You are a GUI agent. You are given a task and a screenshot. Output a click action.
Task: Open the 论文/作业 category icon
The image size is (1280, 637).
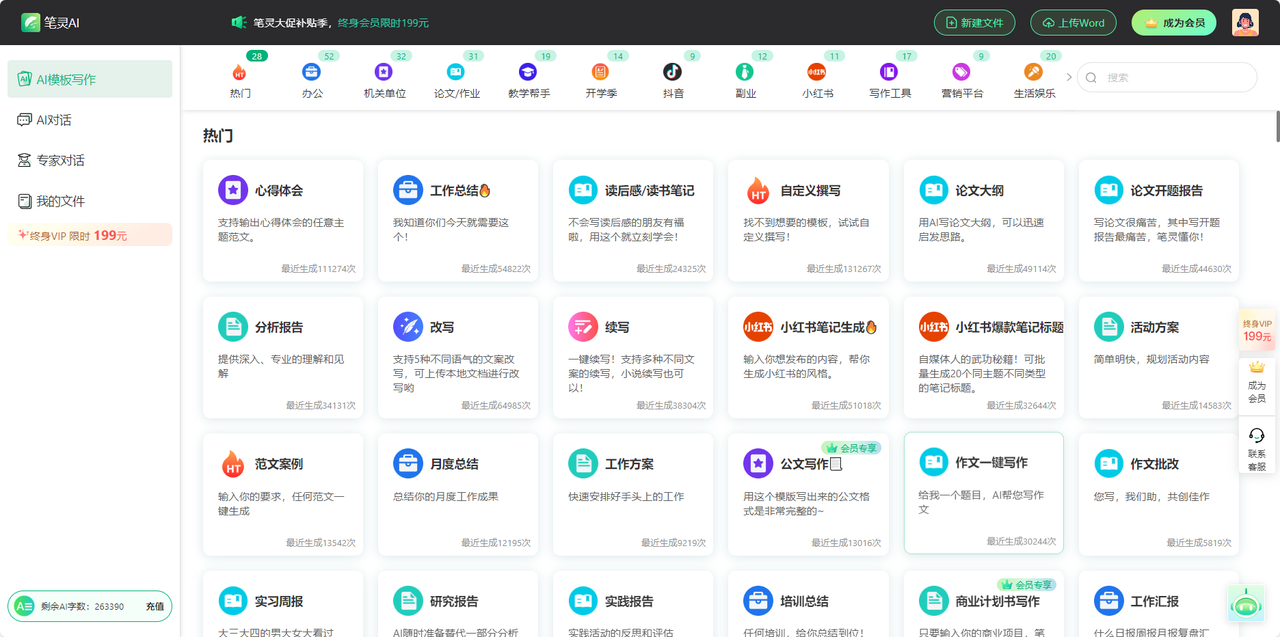(x=456, y=72)
